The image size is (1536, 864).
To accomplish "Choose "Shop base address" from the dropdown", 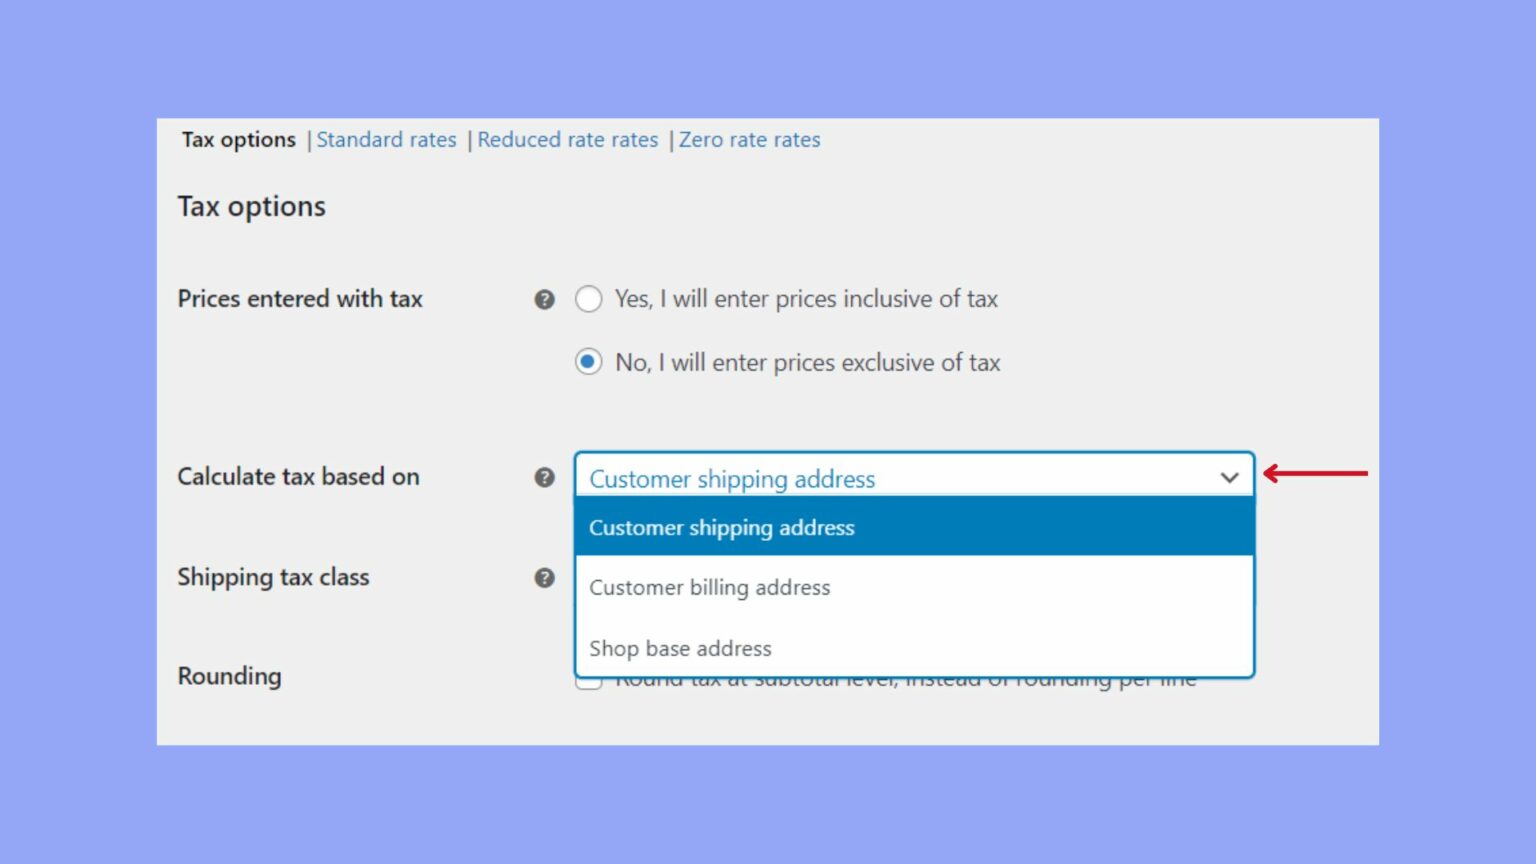I will tap(680, 649).
